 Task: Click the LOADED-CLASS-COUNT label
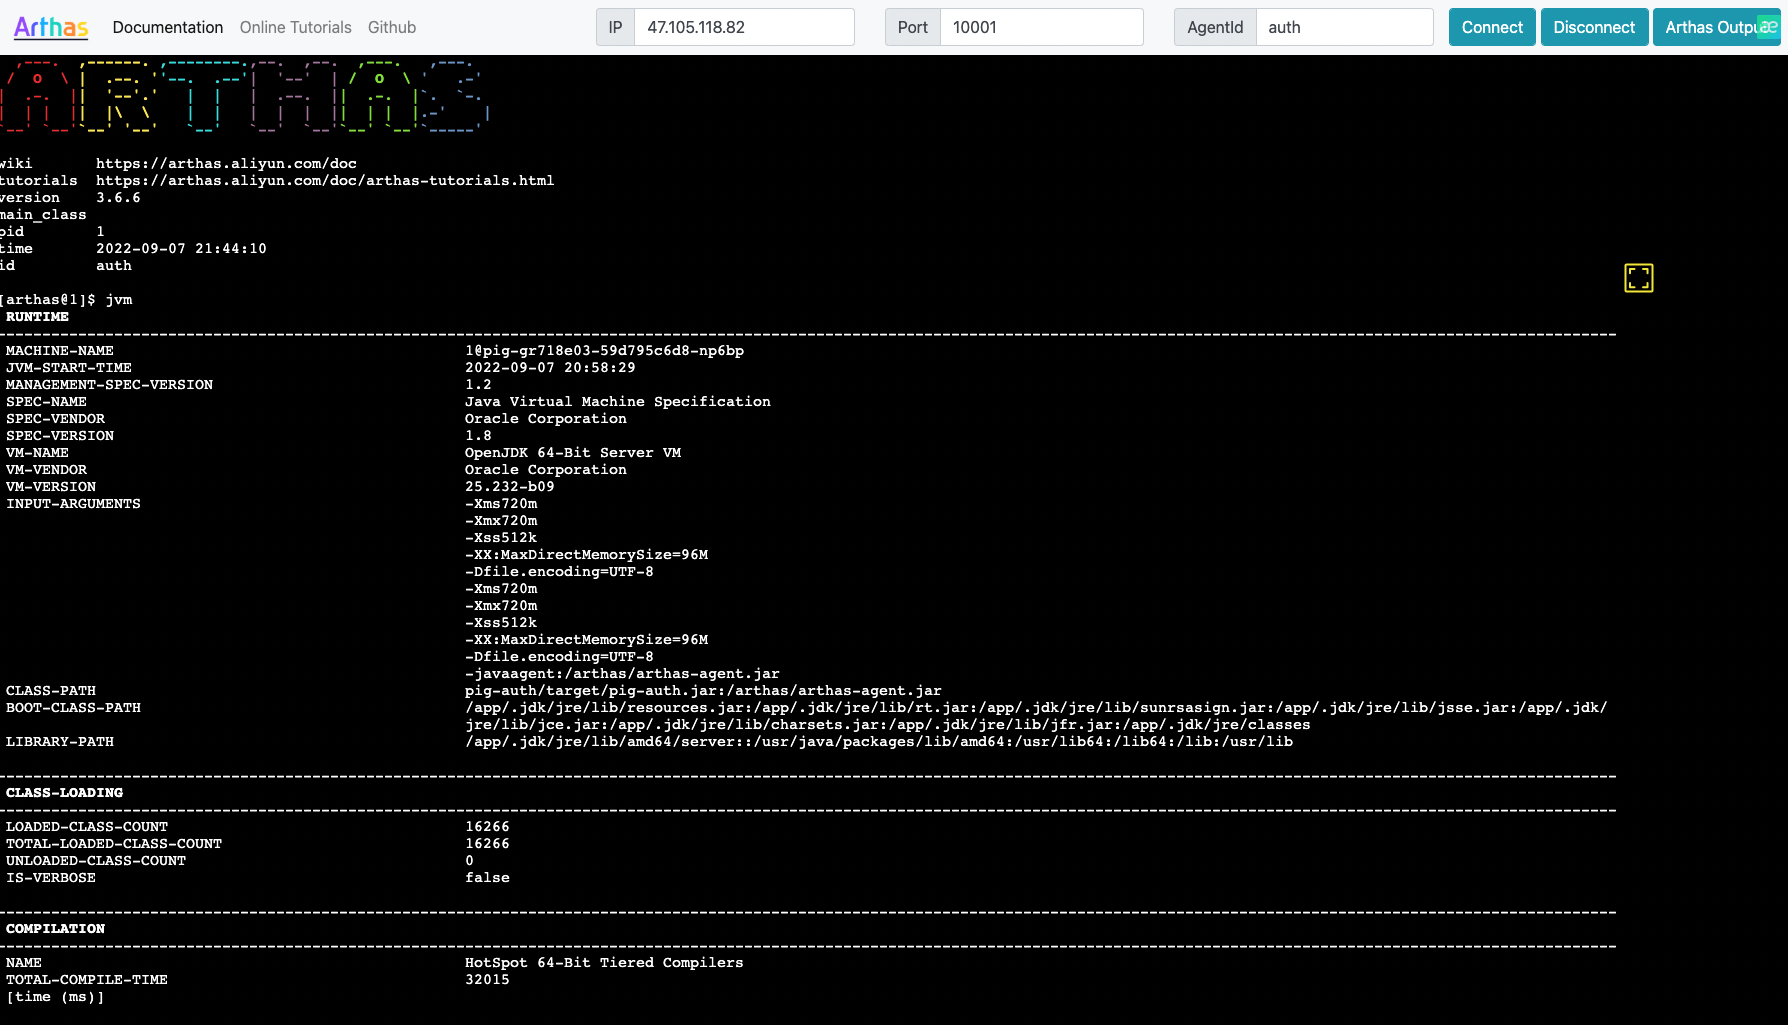click(x=87, y=827)
